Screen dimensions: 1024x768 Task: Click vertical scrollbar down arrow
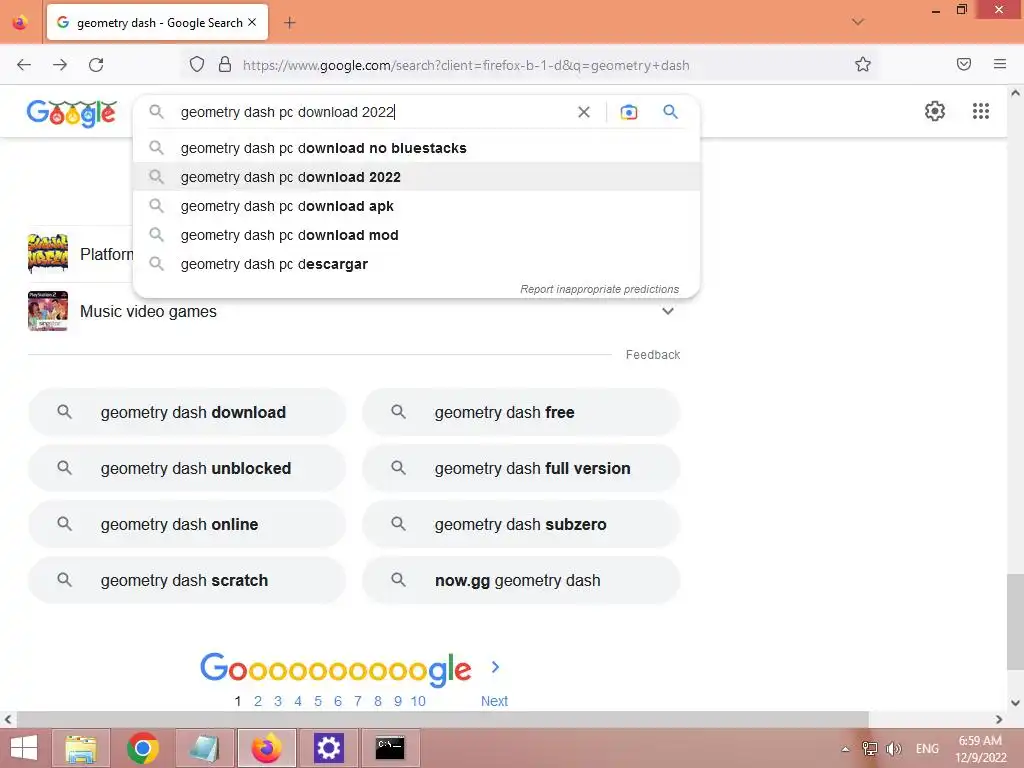coord(1015,703)
